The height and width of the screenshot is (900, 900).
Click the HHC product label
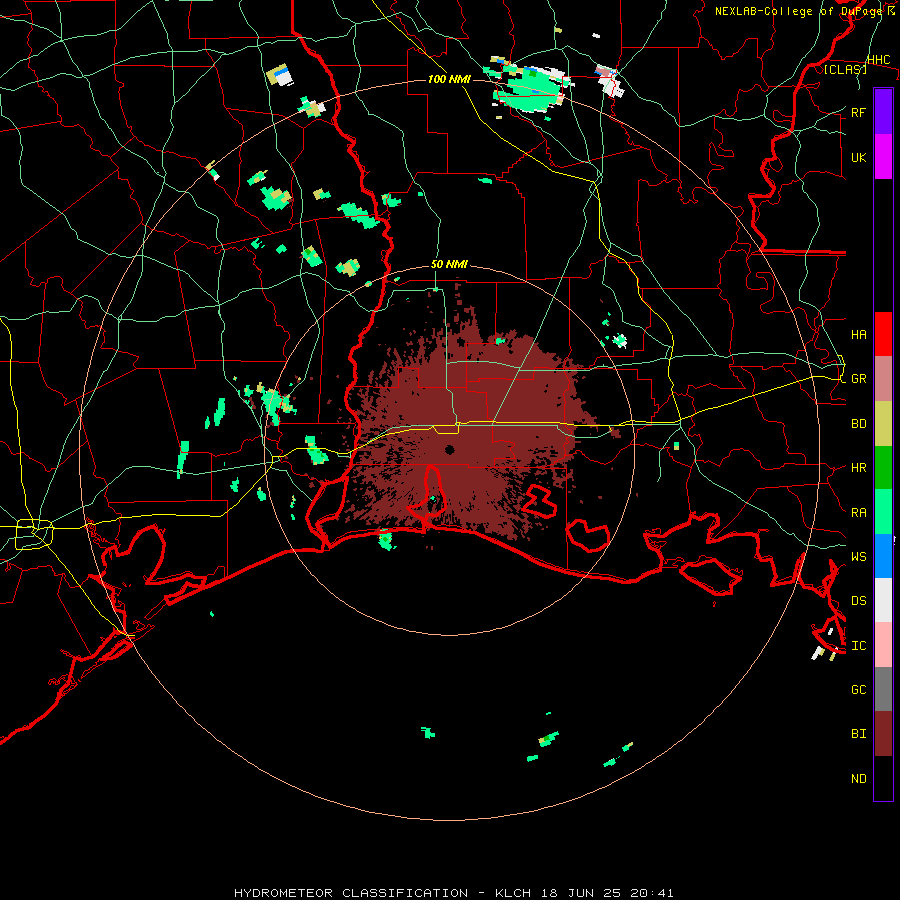tap(878, 60)
